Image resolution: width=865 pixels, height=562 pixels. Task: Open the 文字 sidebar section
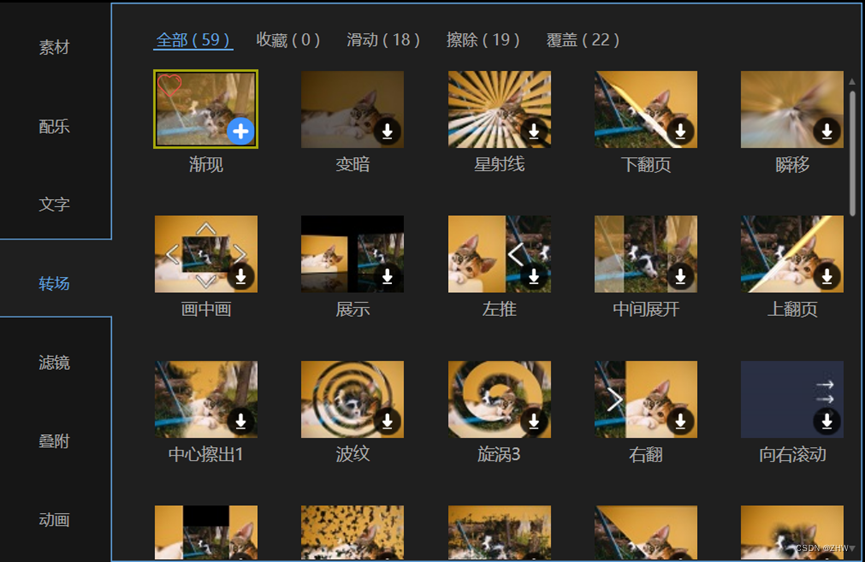54,205
